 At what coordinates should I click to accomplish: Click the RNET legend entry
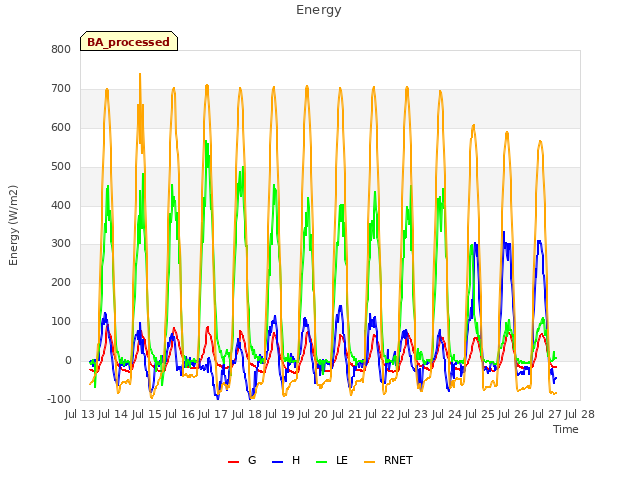pos(388,460)
